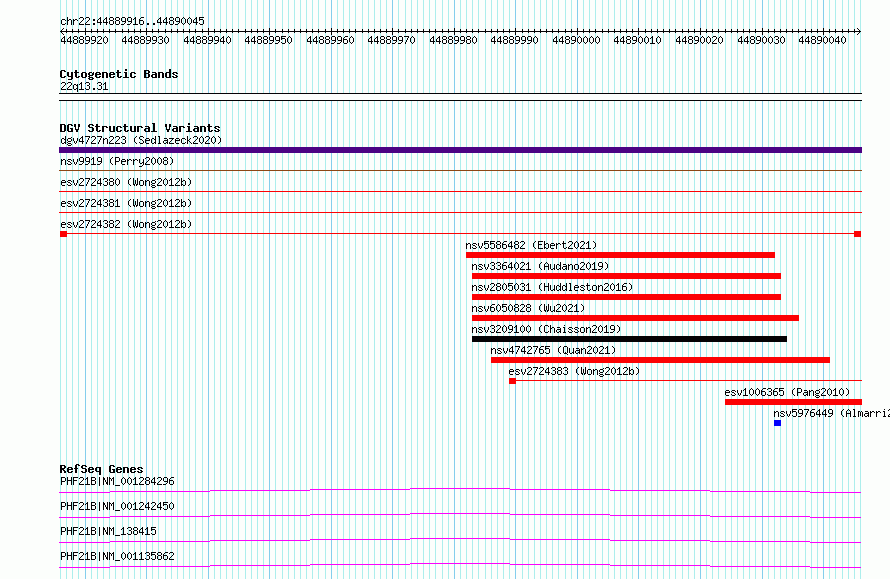Click the RefSeq Genes track title

coord(102,469)
